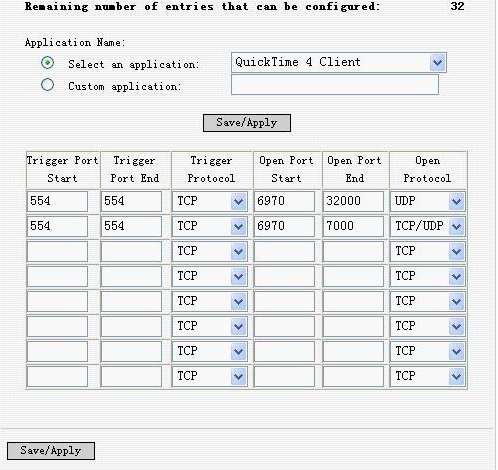Click first row Trigger Port Start field 554

(x=57, y=201)
